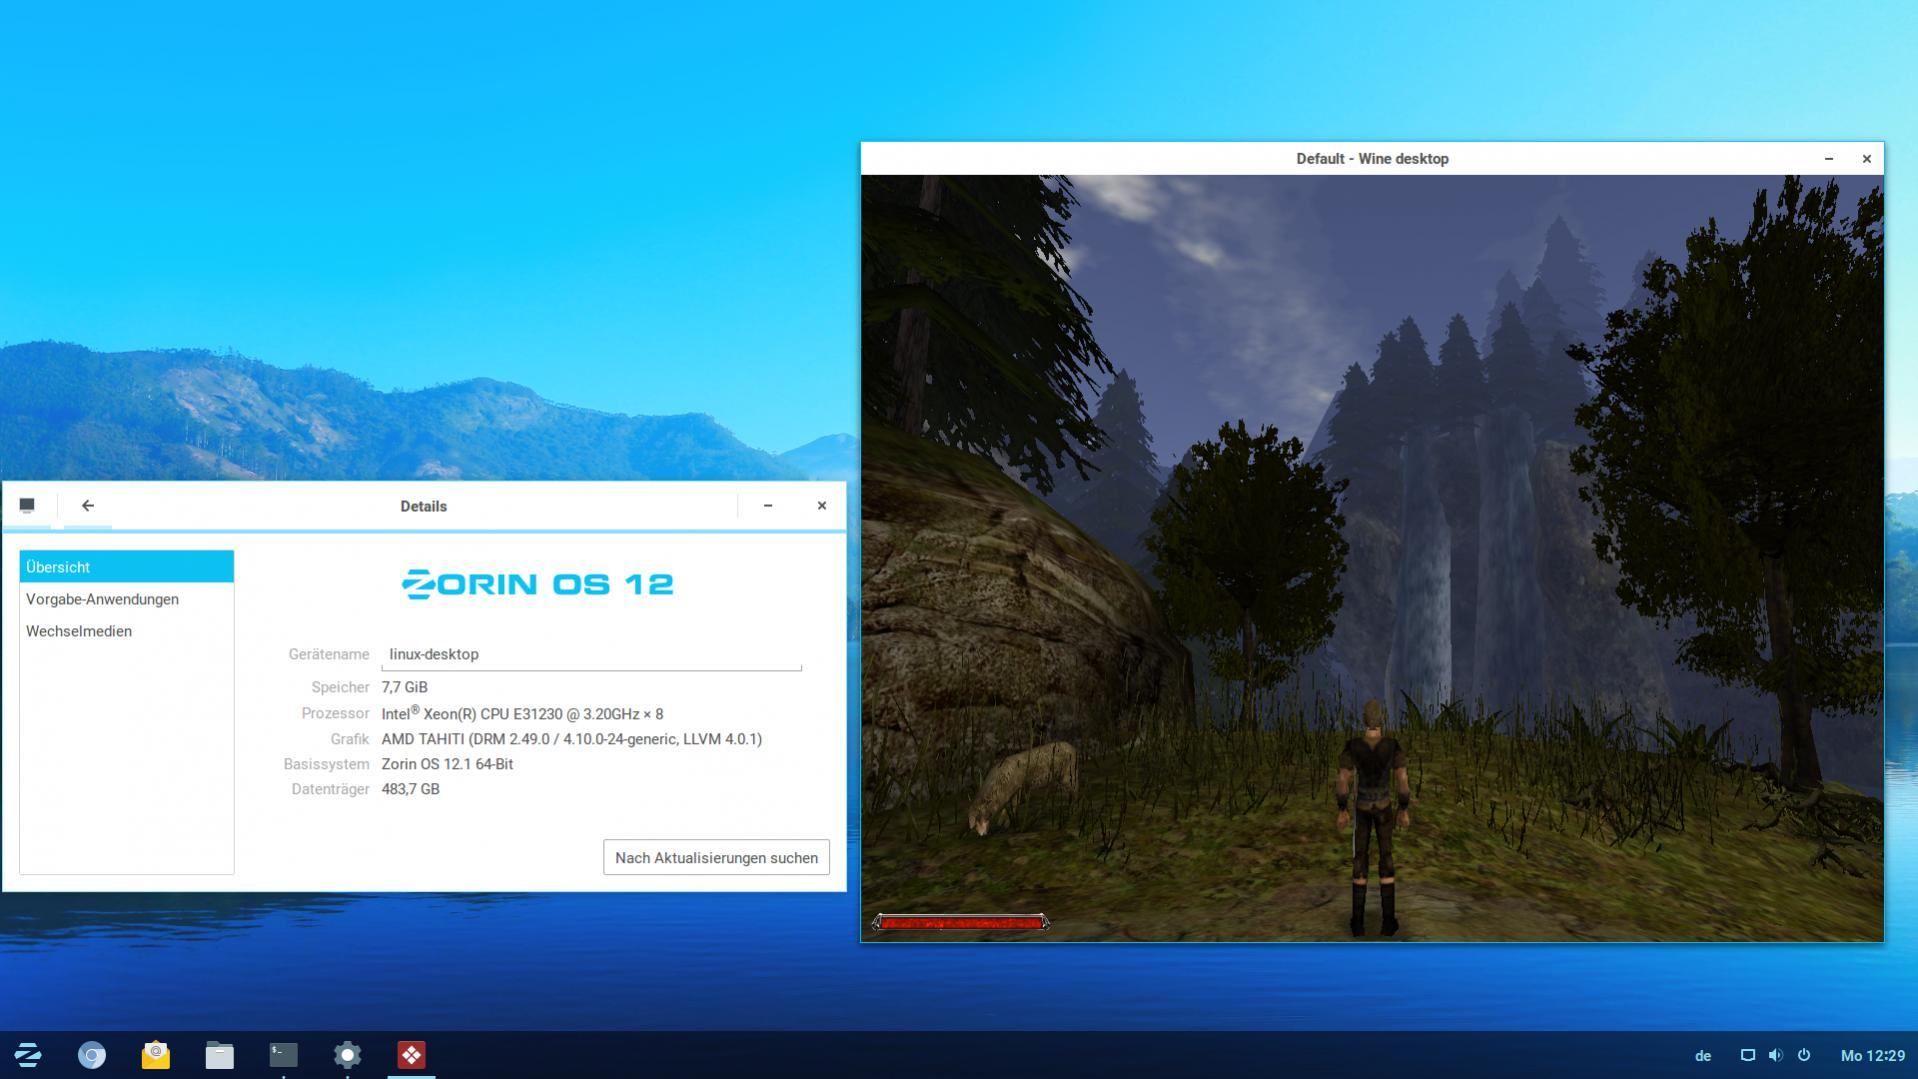Open the display tray icon
The height and width of the screenshot is (1079, 1918).
click(1748, 1055)
